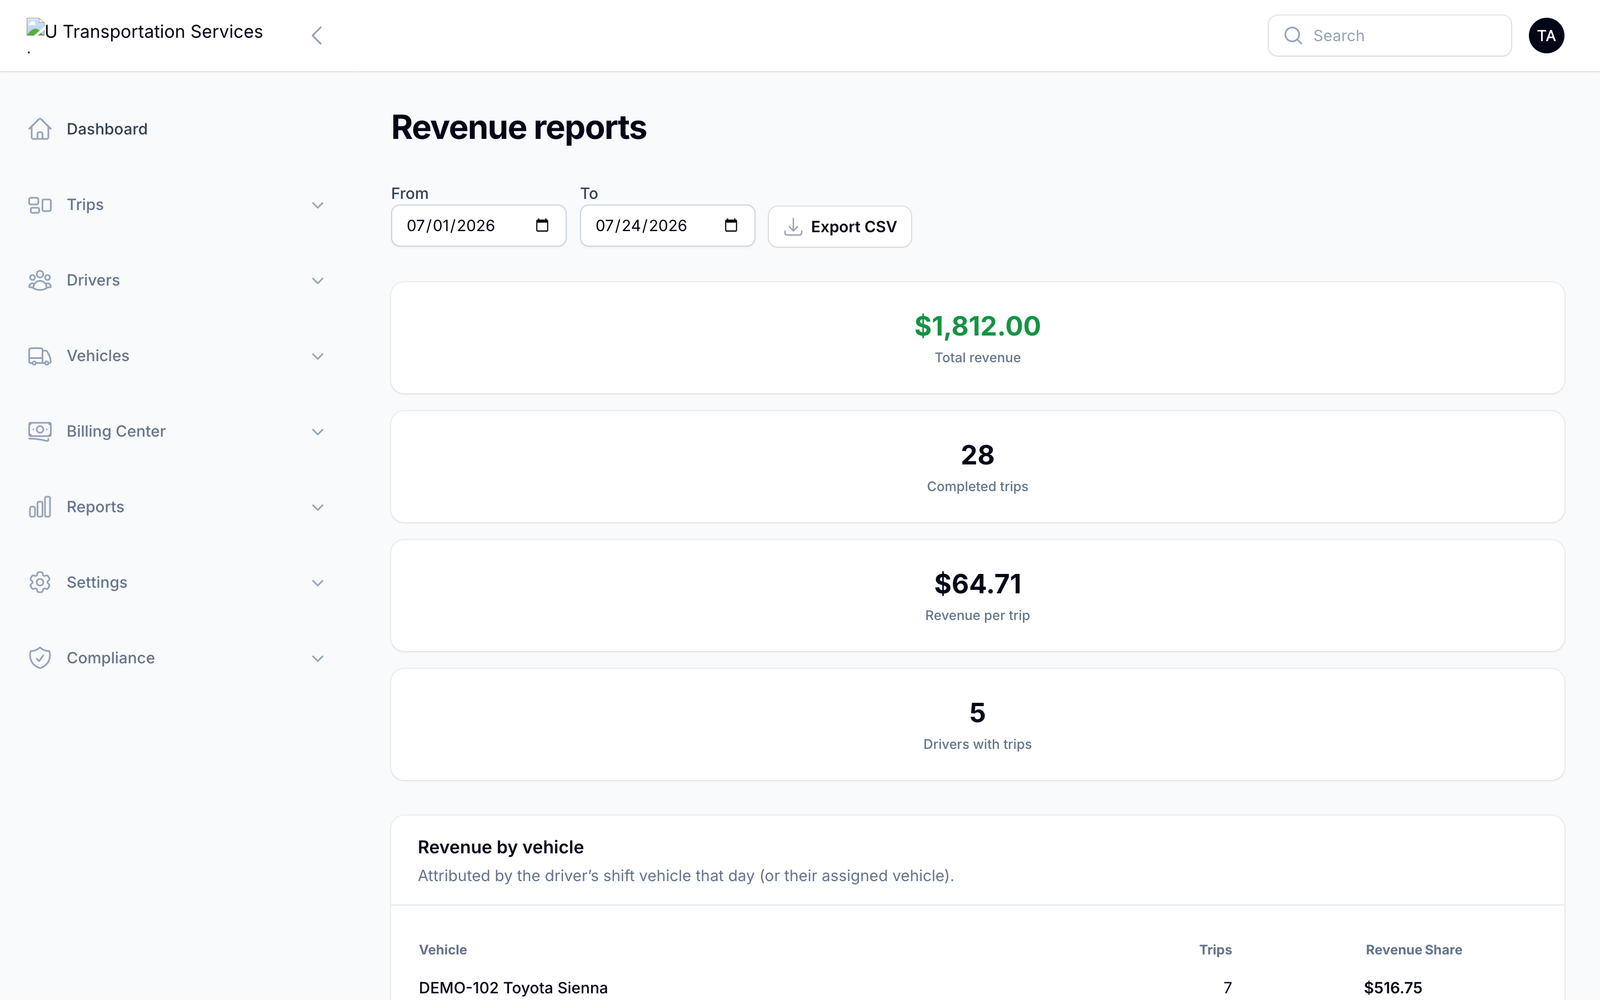Click the Total revenue label
The width and height of the screenshot is (1600, 1000).
point(978,358)
